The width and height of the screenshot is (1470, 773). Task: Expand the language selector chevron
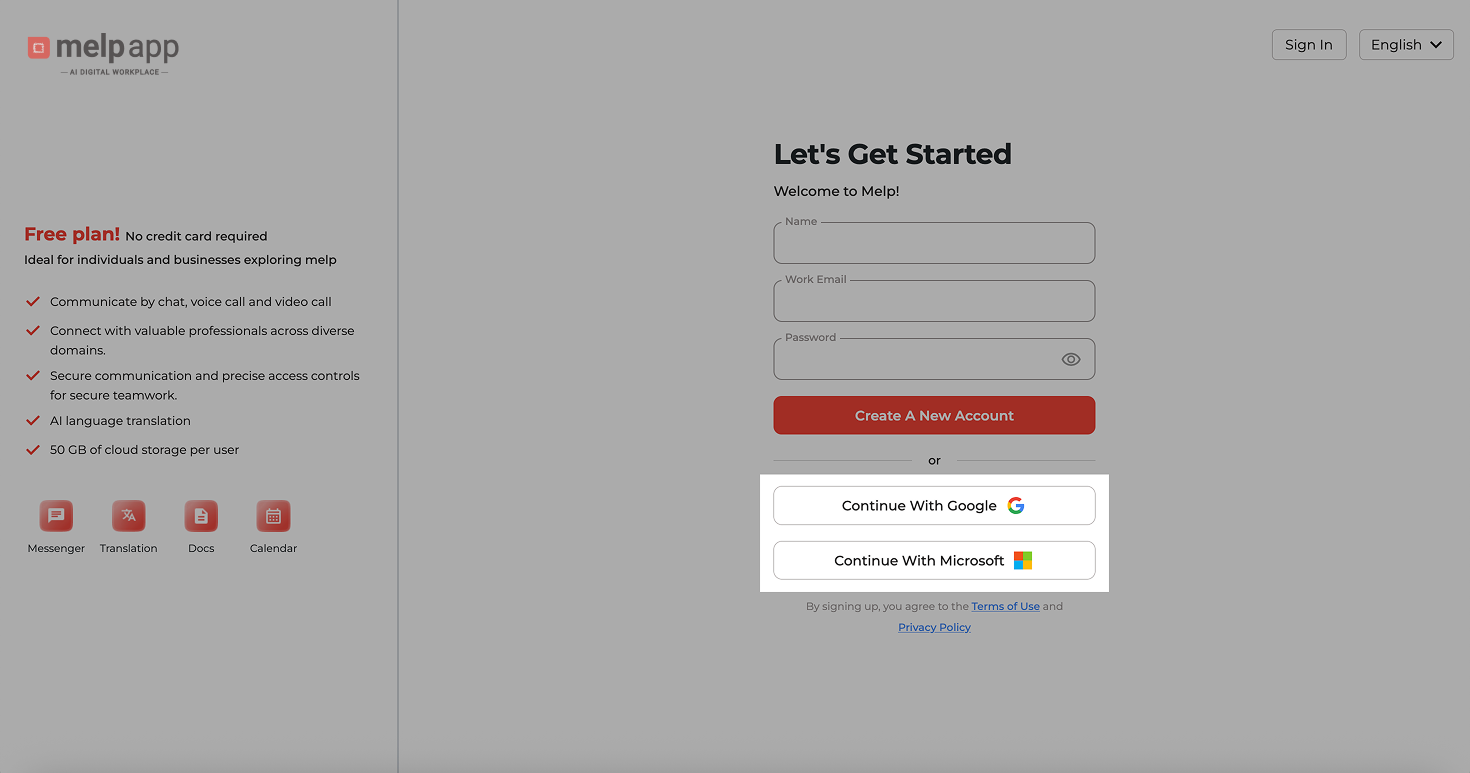(1437, 44)
